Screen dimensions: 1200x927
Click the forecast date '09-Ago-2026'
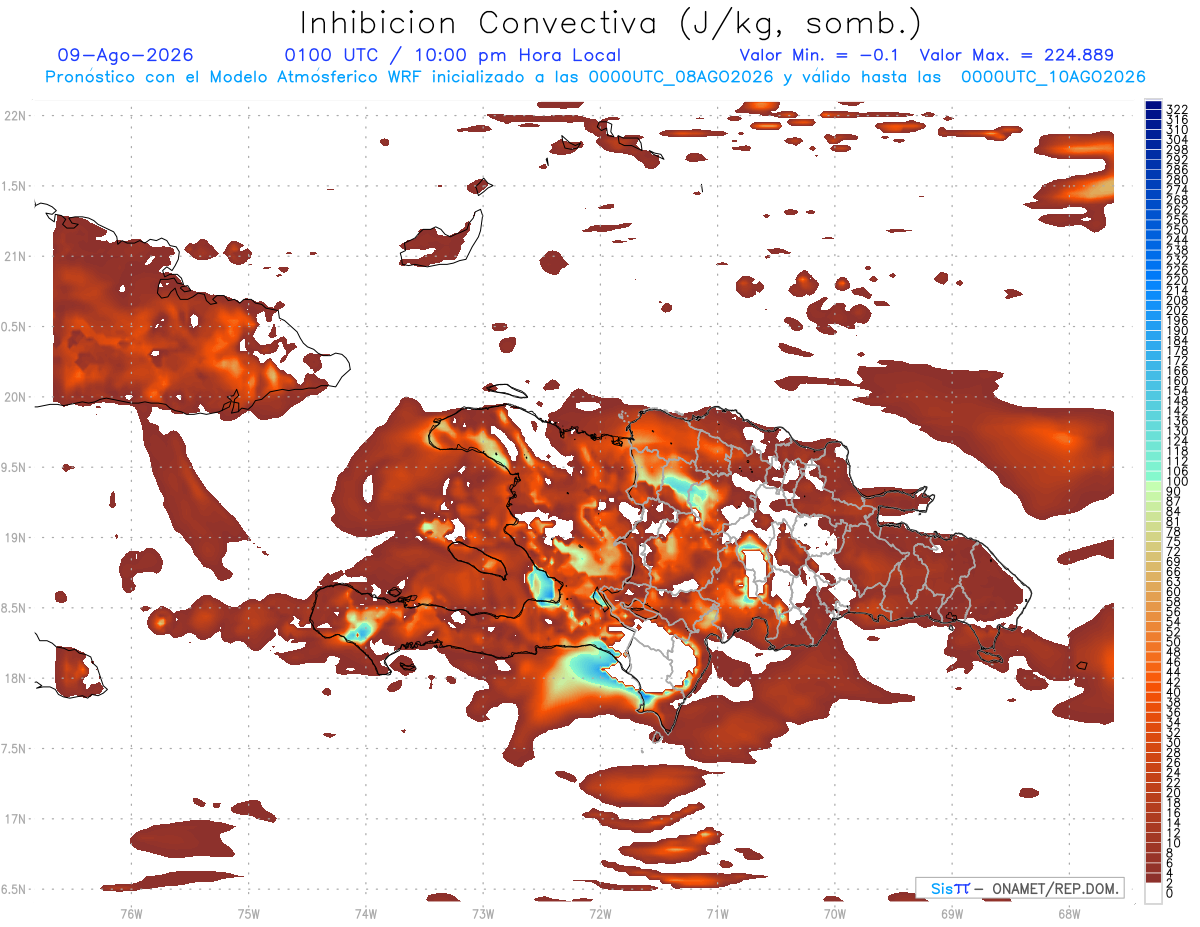pos(126,56)
